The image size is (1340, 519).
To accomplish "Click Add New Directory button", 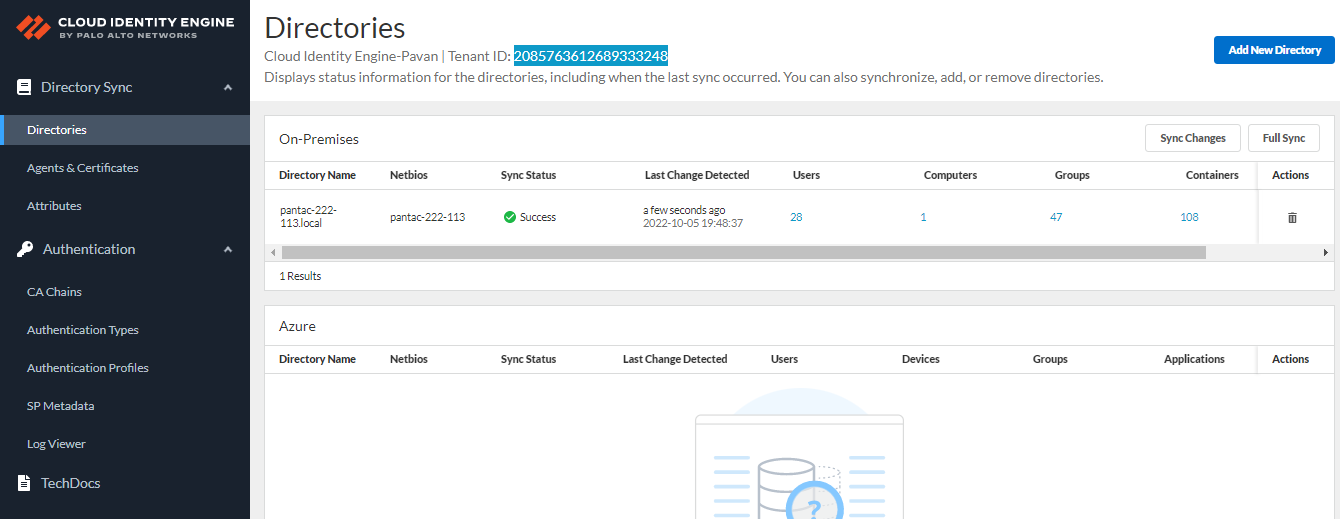I will pos(1274,50).
